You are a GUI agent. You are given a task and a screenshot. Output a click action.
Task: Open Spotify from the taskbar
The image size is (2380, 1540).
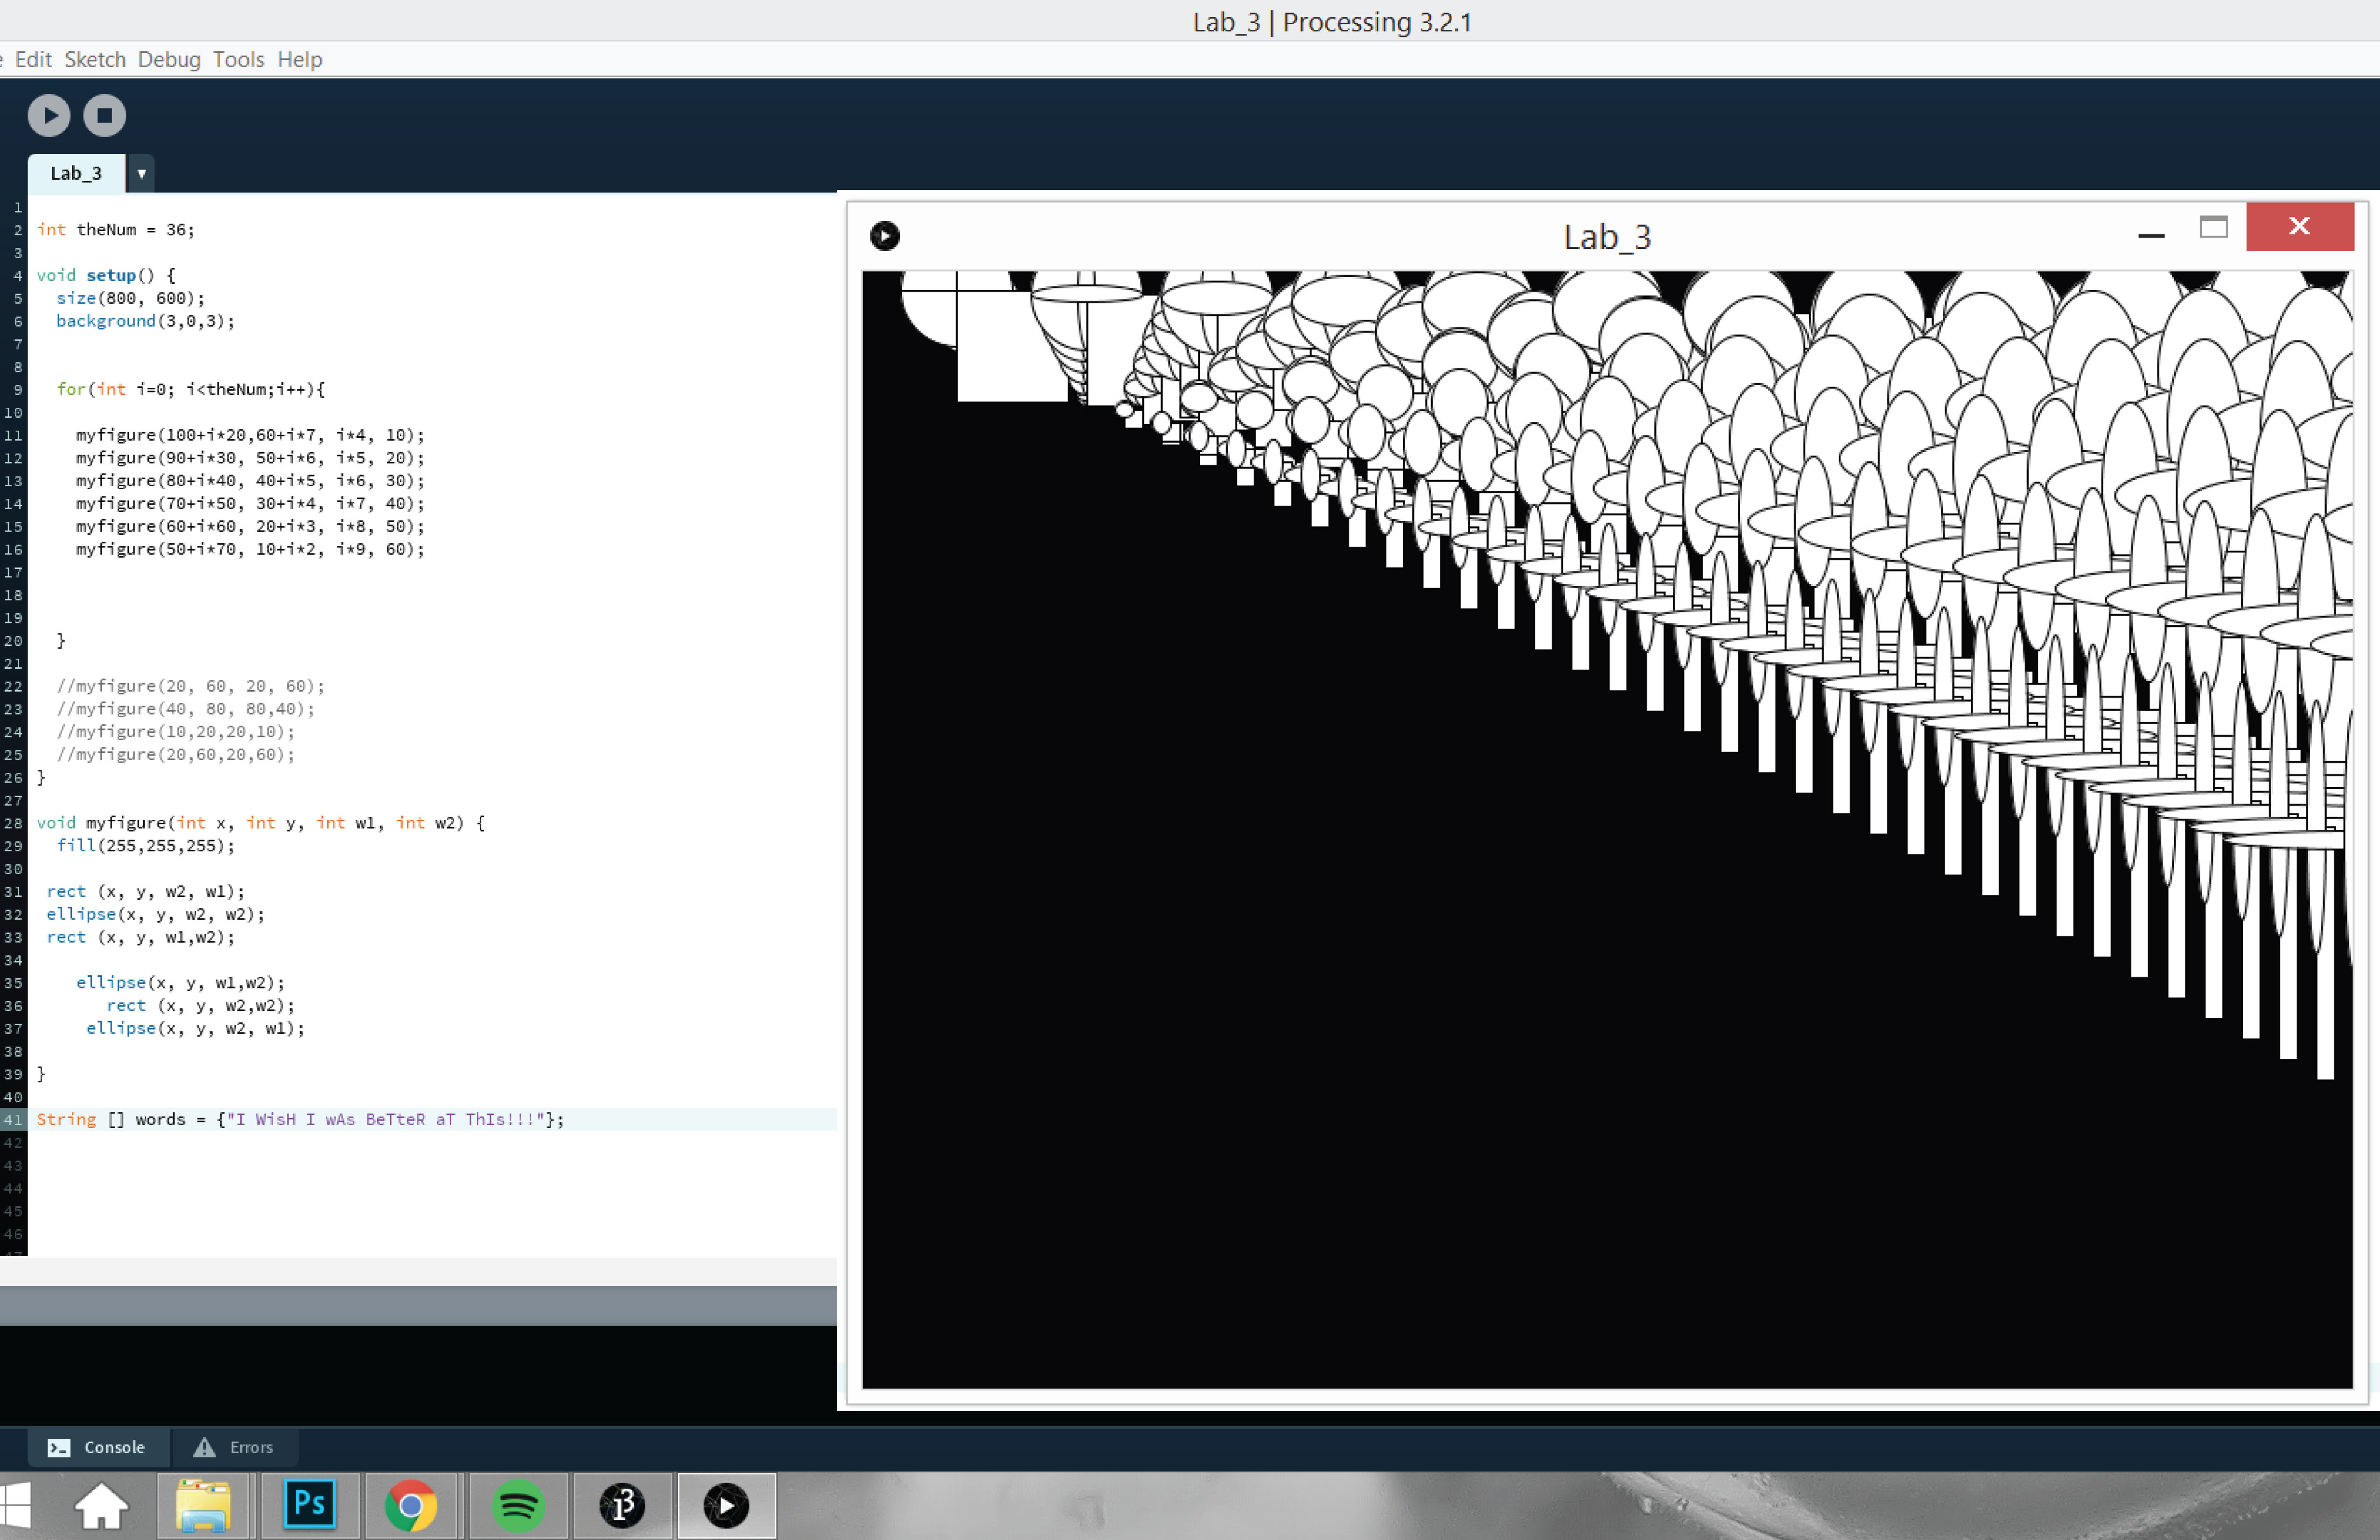(517, 1504)
